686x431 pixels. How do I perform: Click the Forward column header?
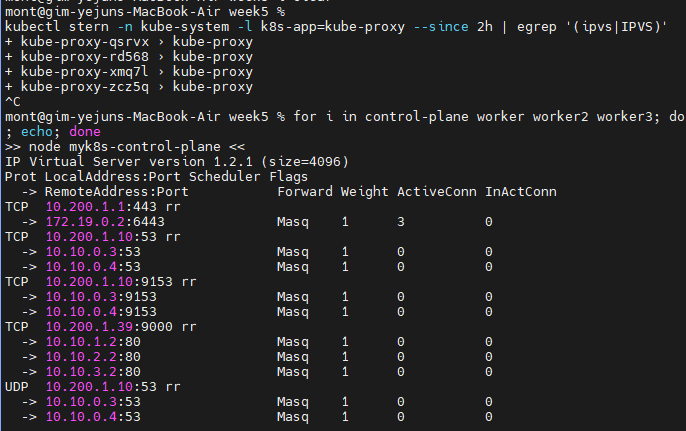pyautogui.click(x=305, y=191)
